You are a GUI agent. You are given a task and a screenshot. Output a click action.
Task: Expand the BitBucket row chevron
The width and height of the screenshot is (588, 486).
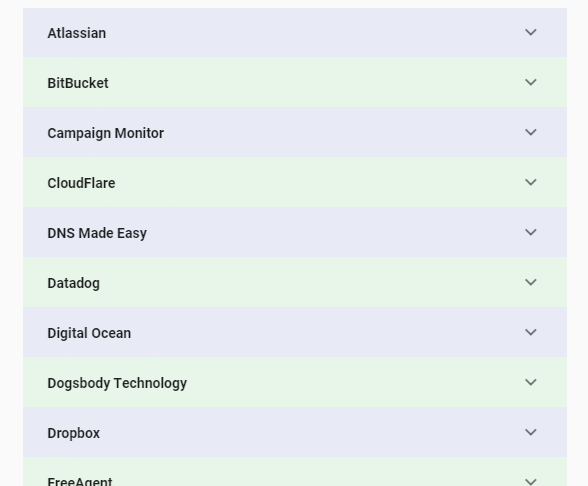[531, 82]
